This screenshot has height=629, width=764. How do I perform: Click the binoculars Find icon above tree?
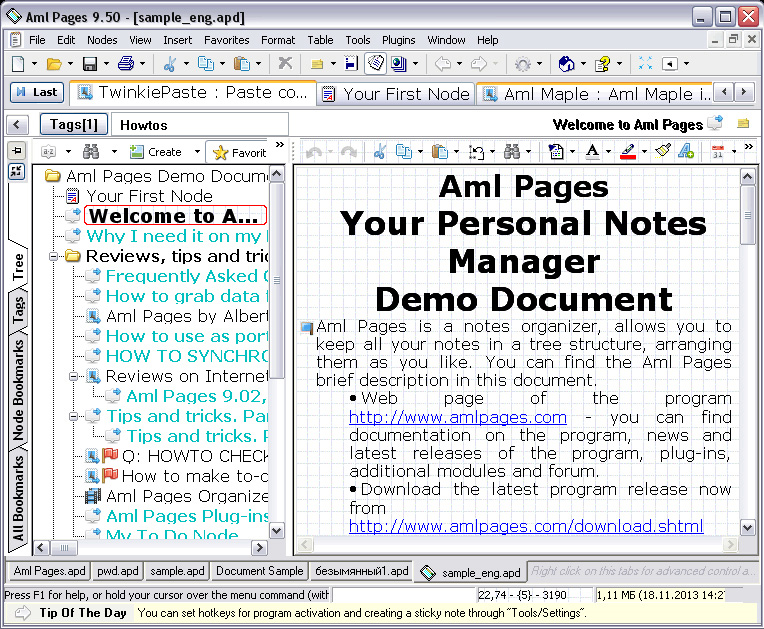coord(91,152)
